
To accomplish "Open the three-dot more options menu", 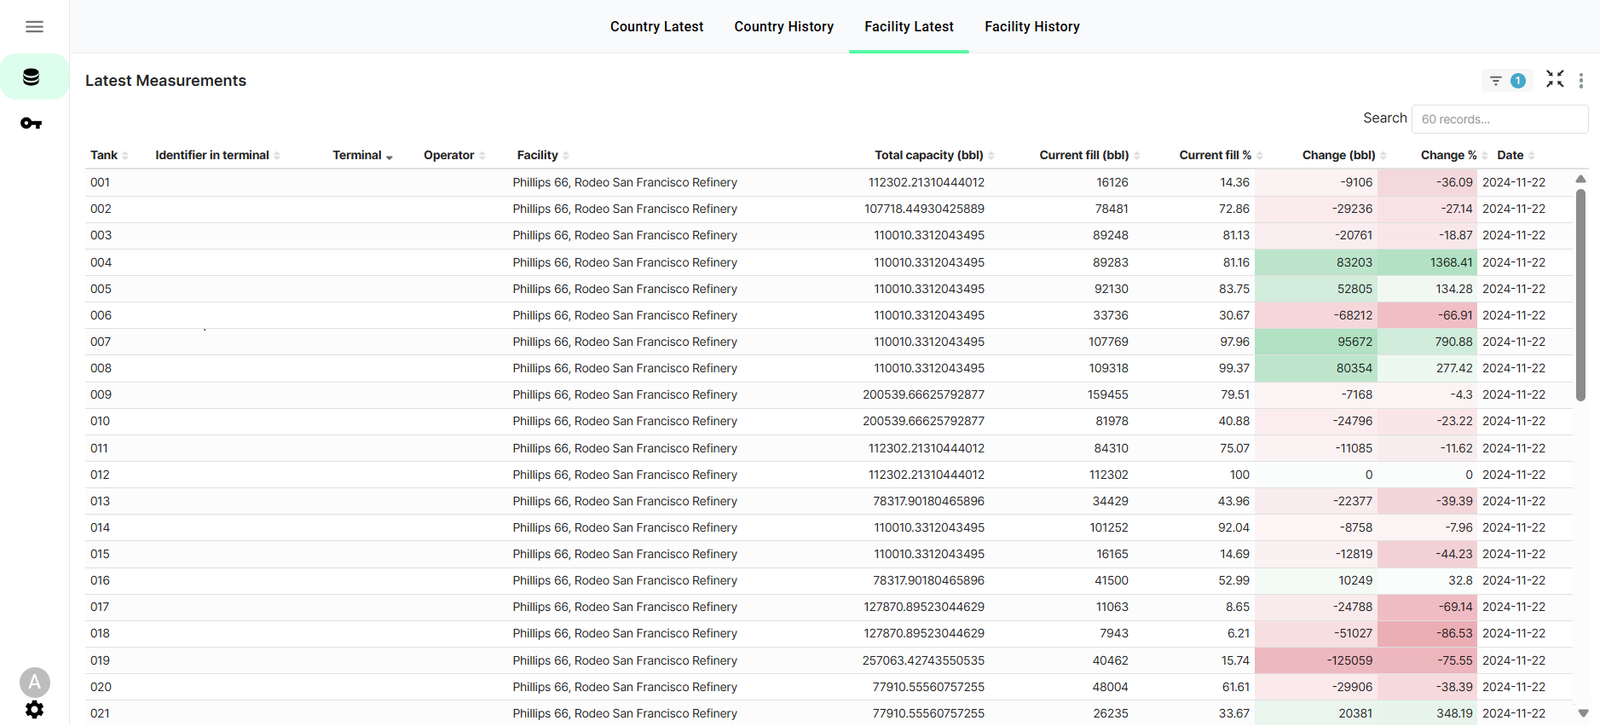I will [1581, 81].
